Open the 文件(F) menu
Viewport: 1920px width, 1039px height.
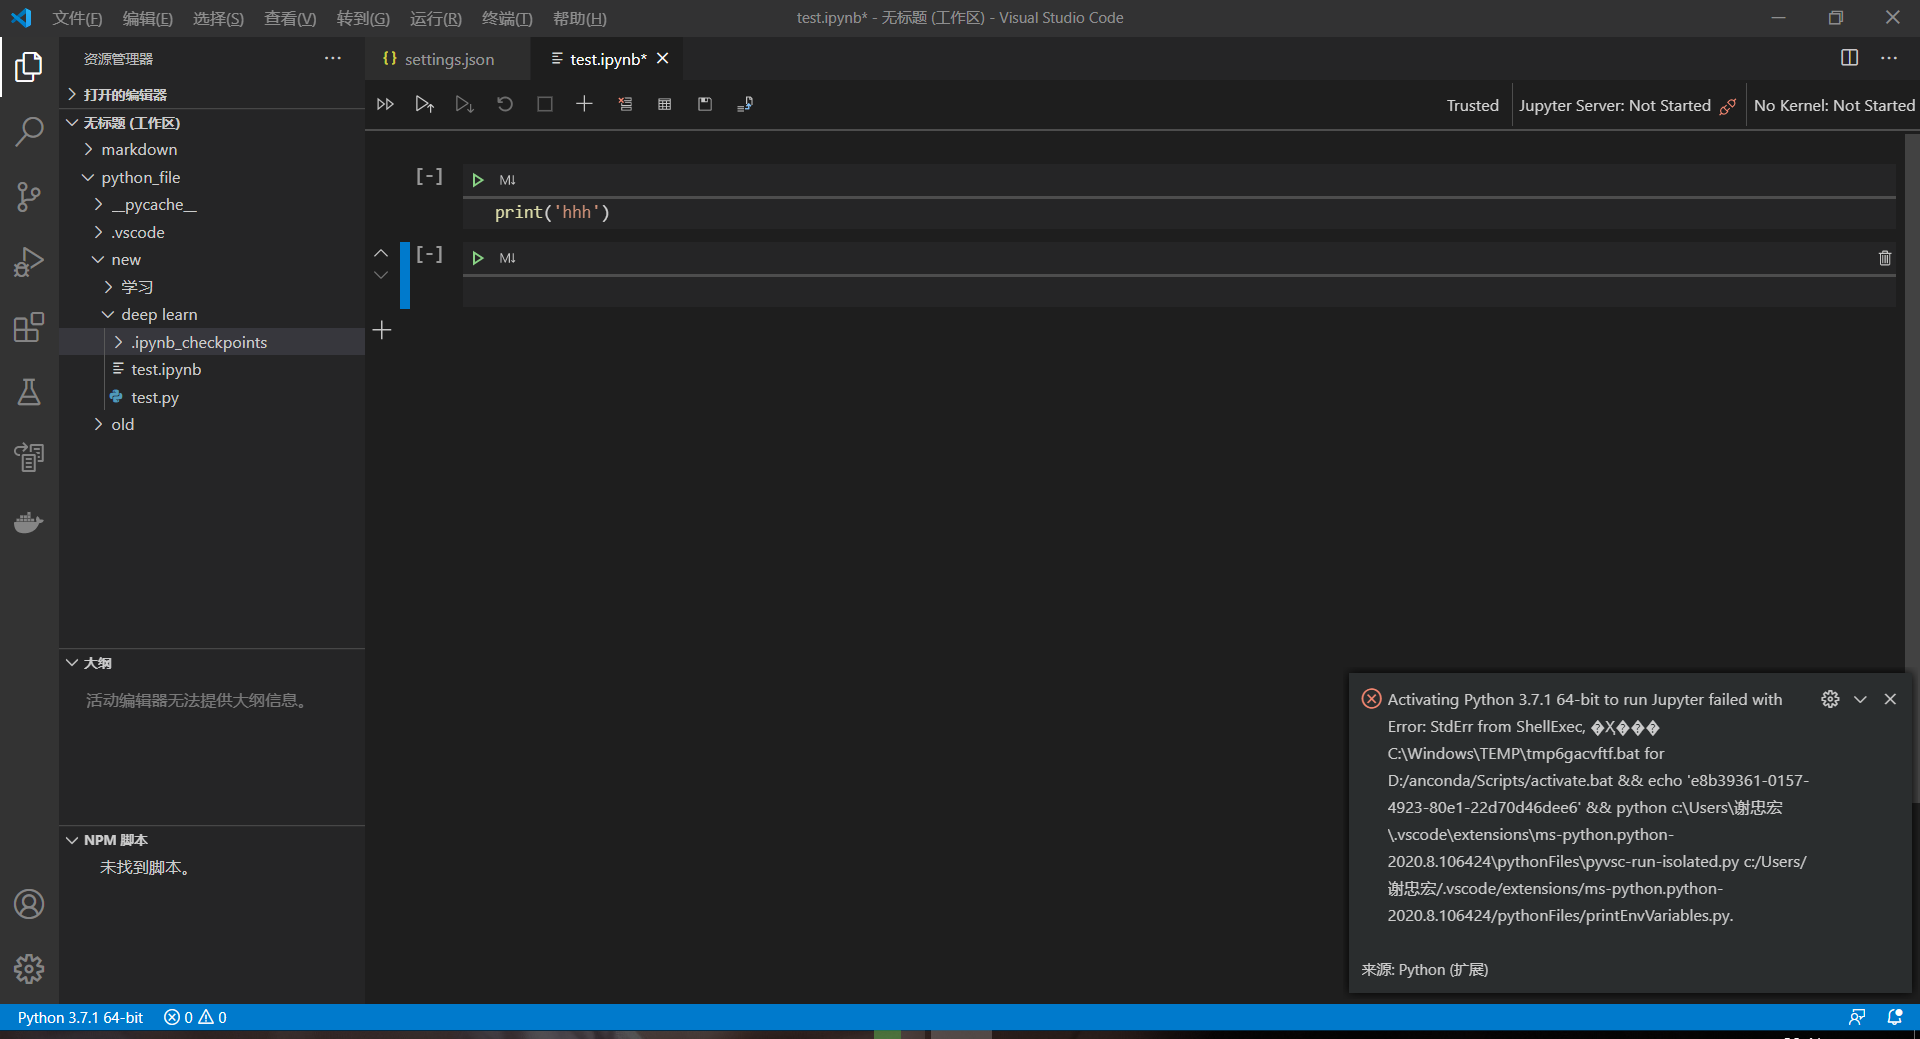coord(77,18)
